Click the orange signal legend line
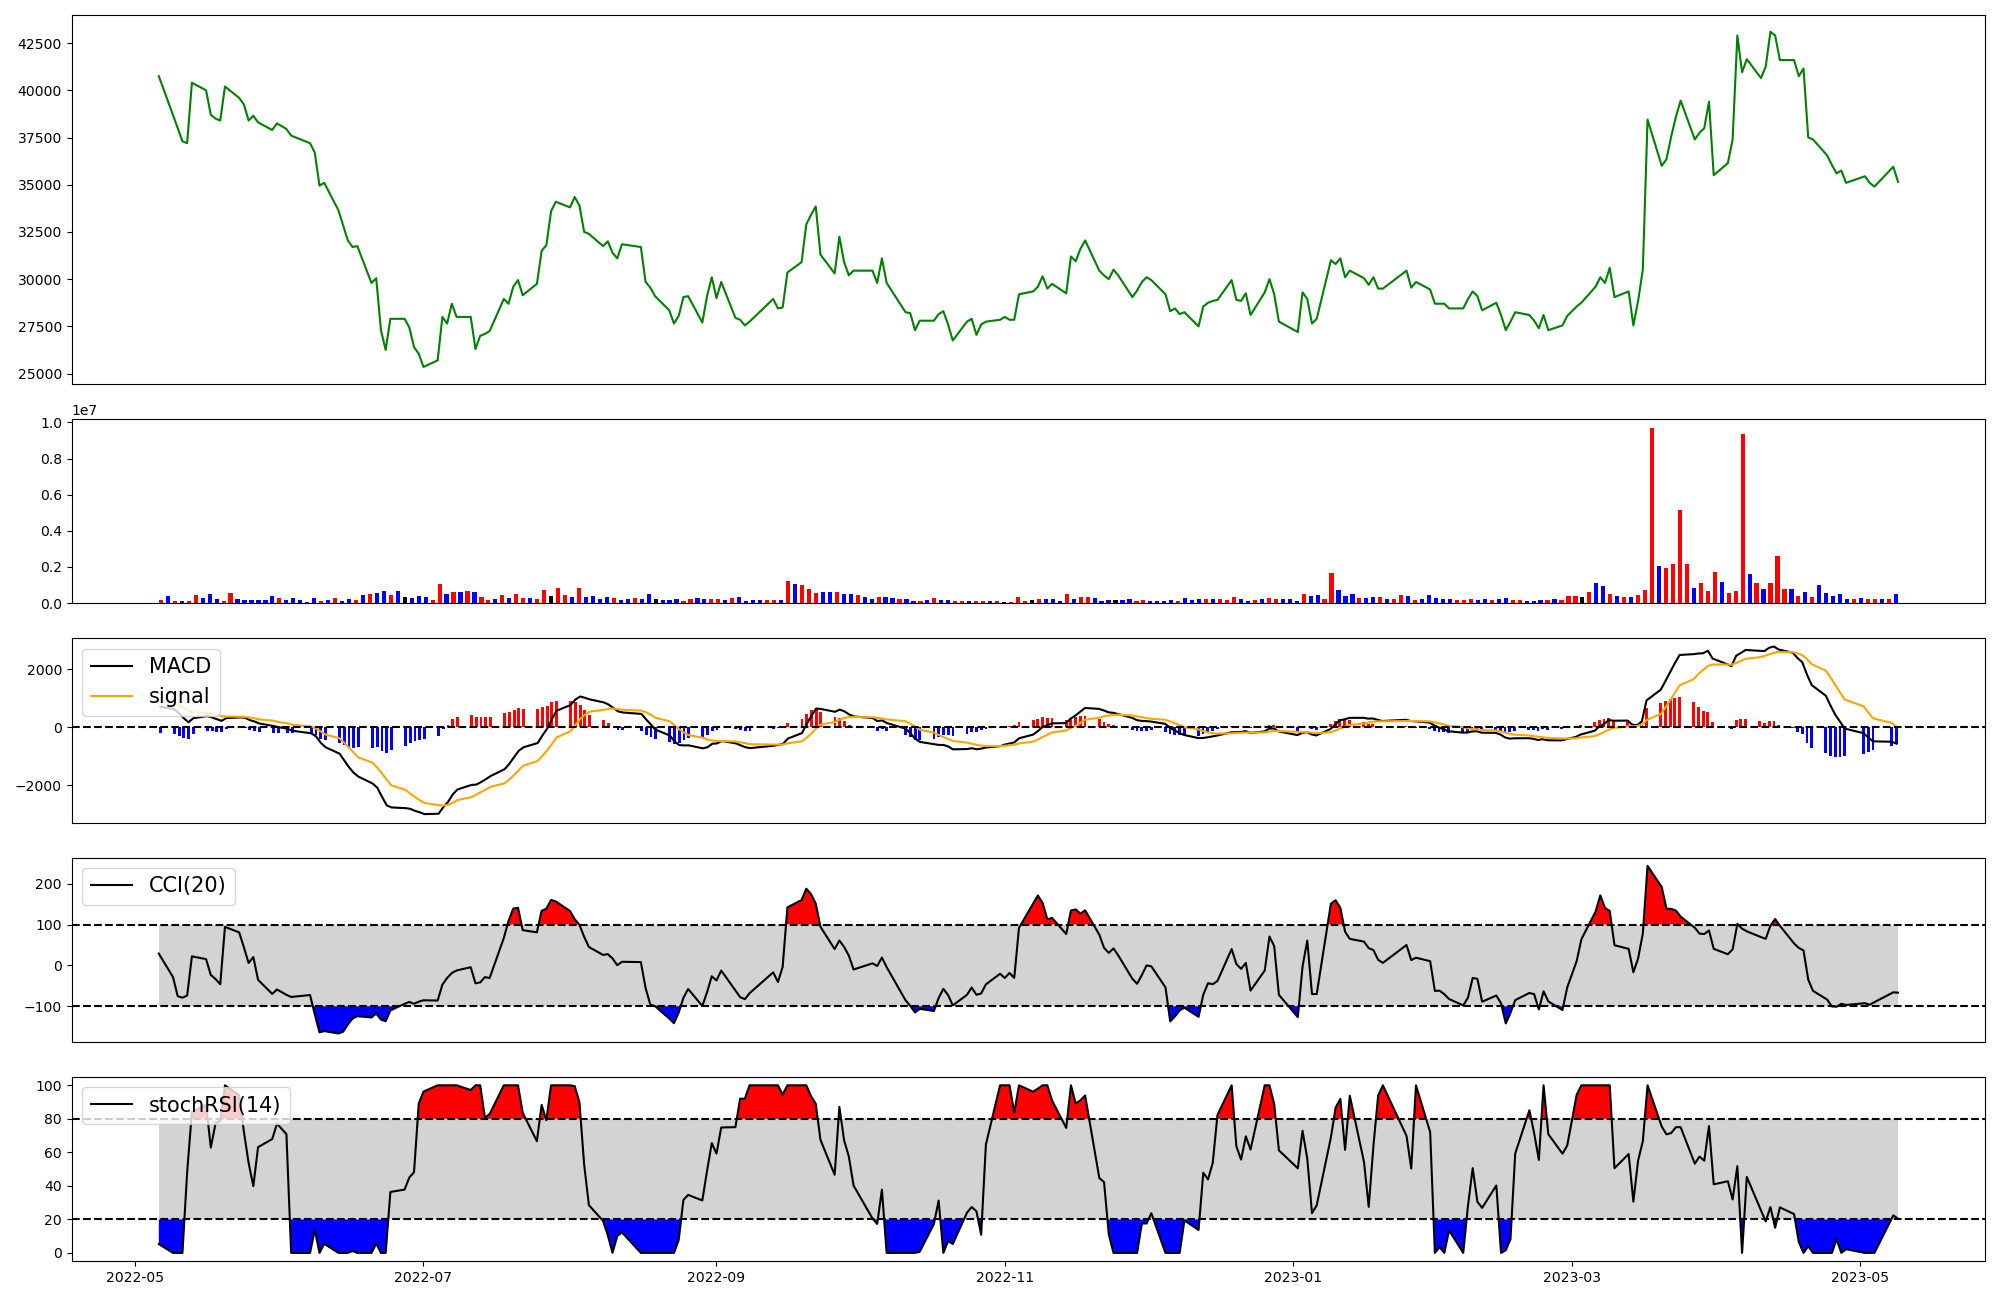 pos(112,696)
